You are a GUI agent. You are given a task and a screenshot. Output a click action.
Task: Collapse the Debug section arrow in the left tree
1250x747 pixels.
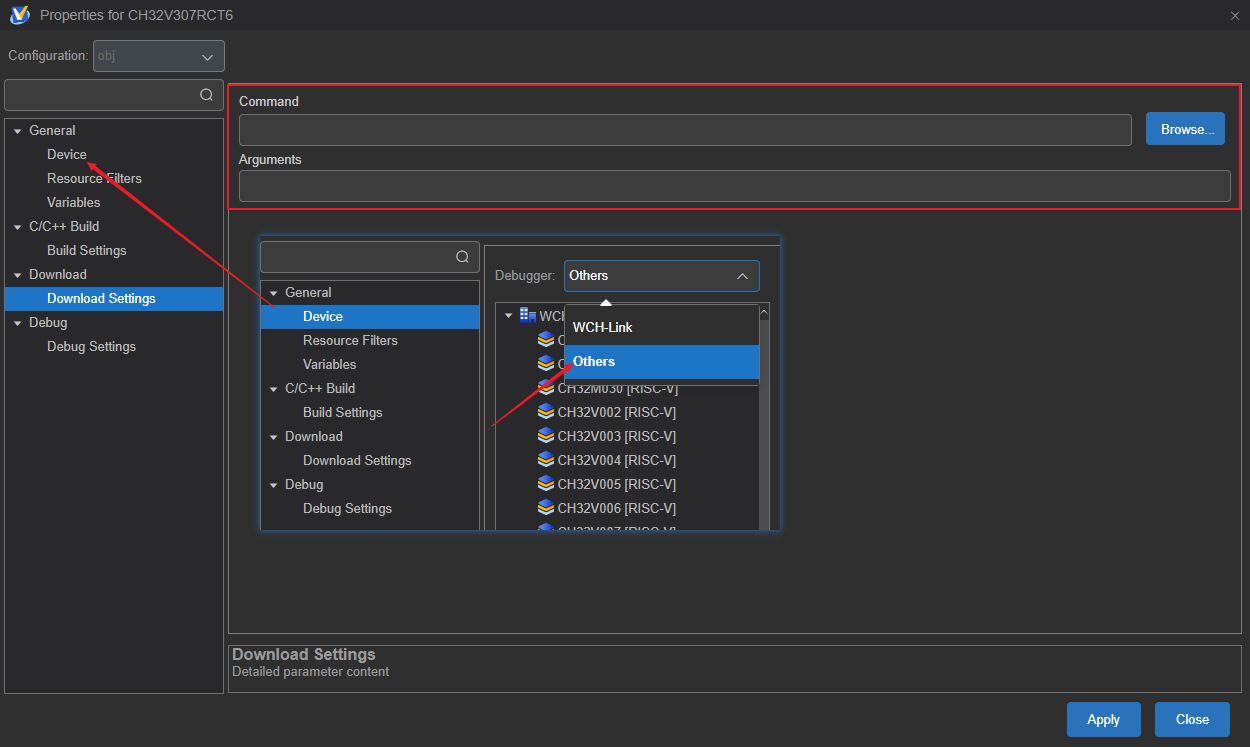pyautogui.click(x=17, y=323)
